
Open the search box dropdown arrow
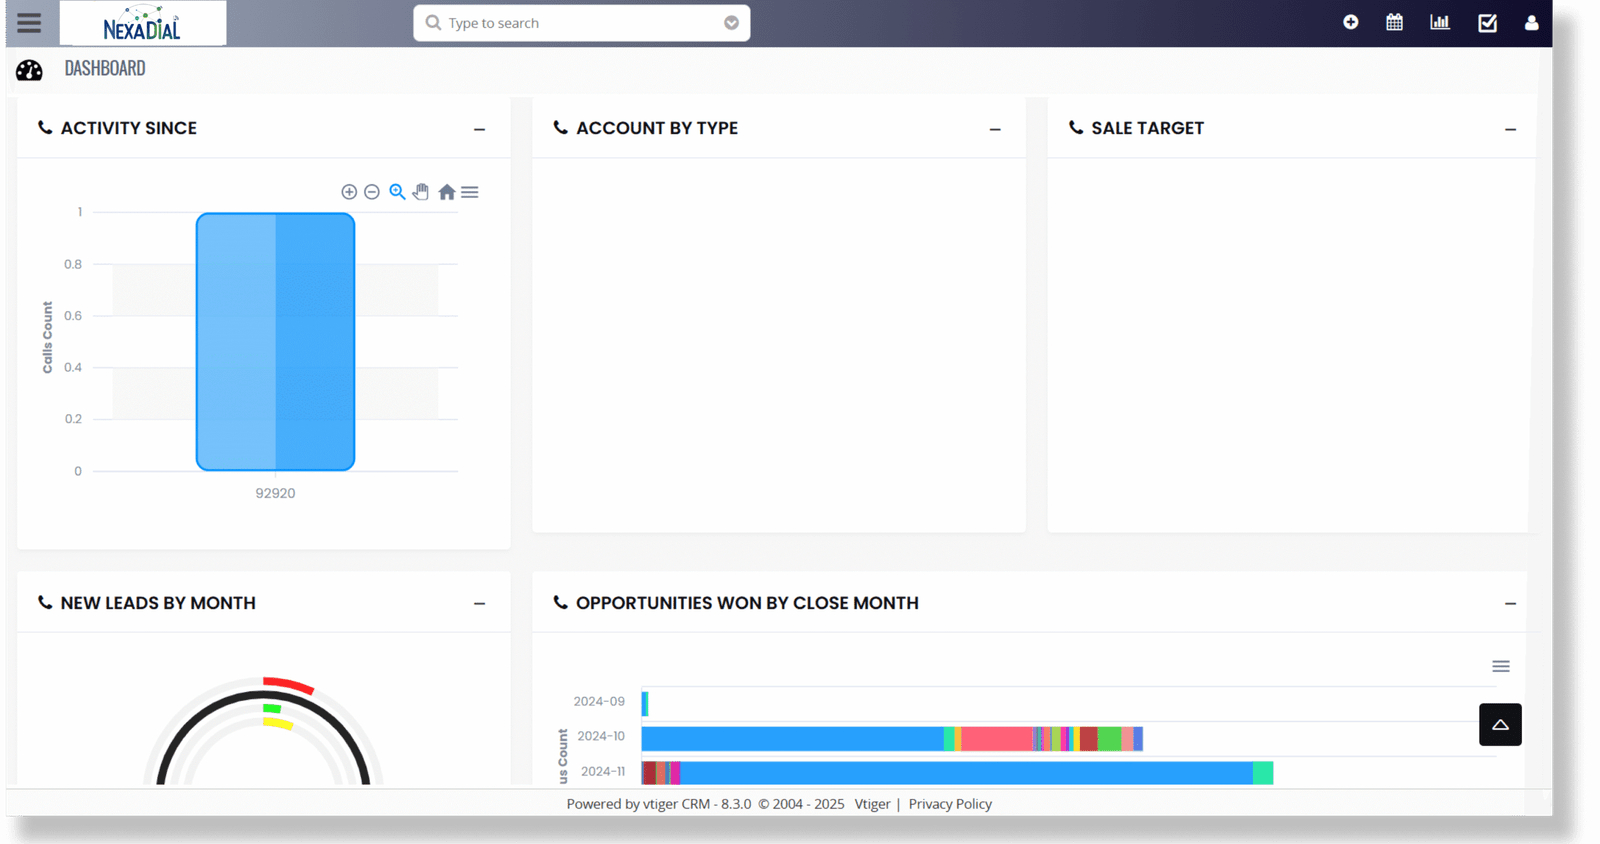tap(731, 23)
